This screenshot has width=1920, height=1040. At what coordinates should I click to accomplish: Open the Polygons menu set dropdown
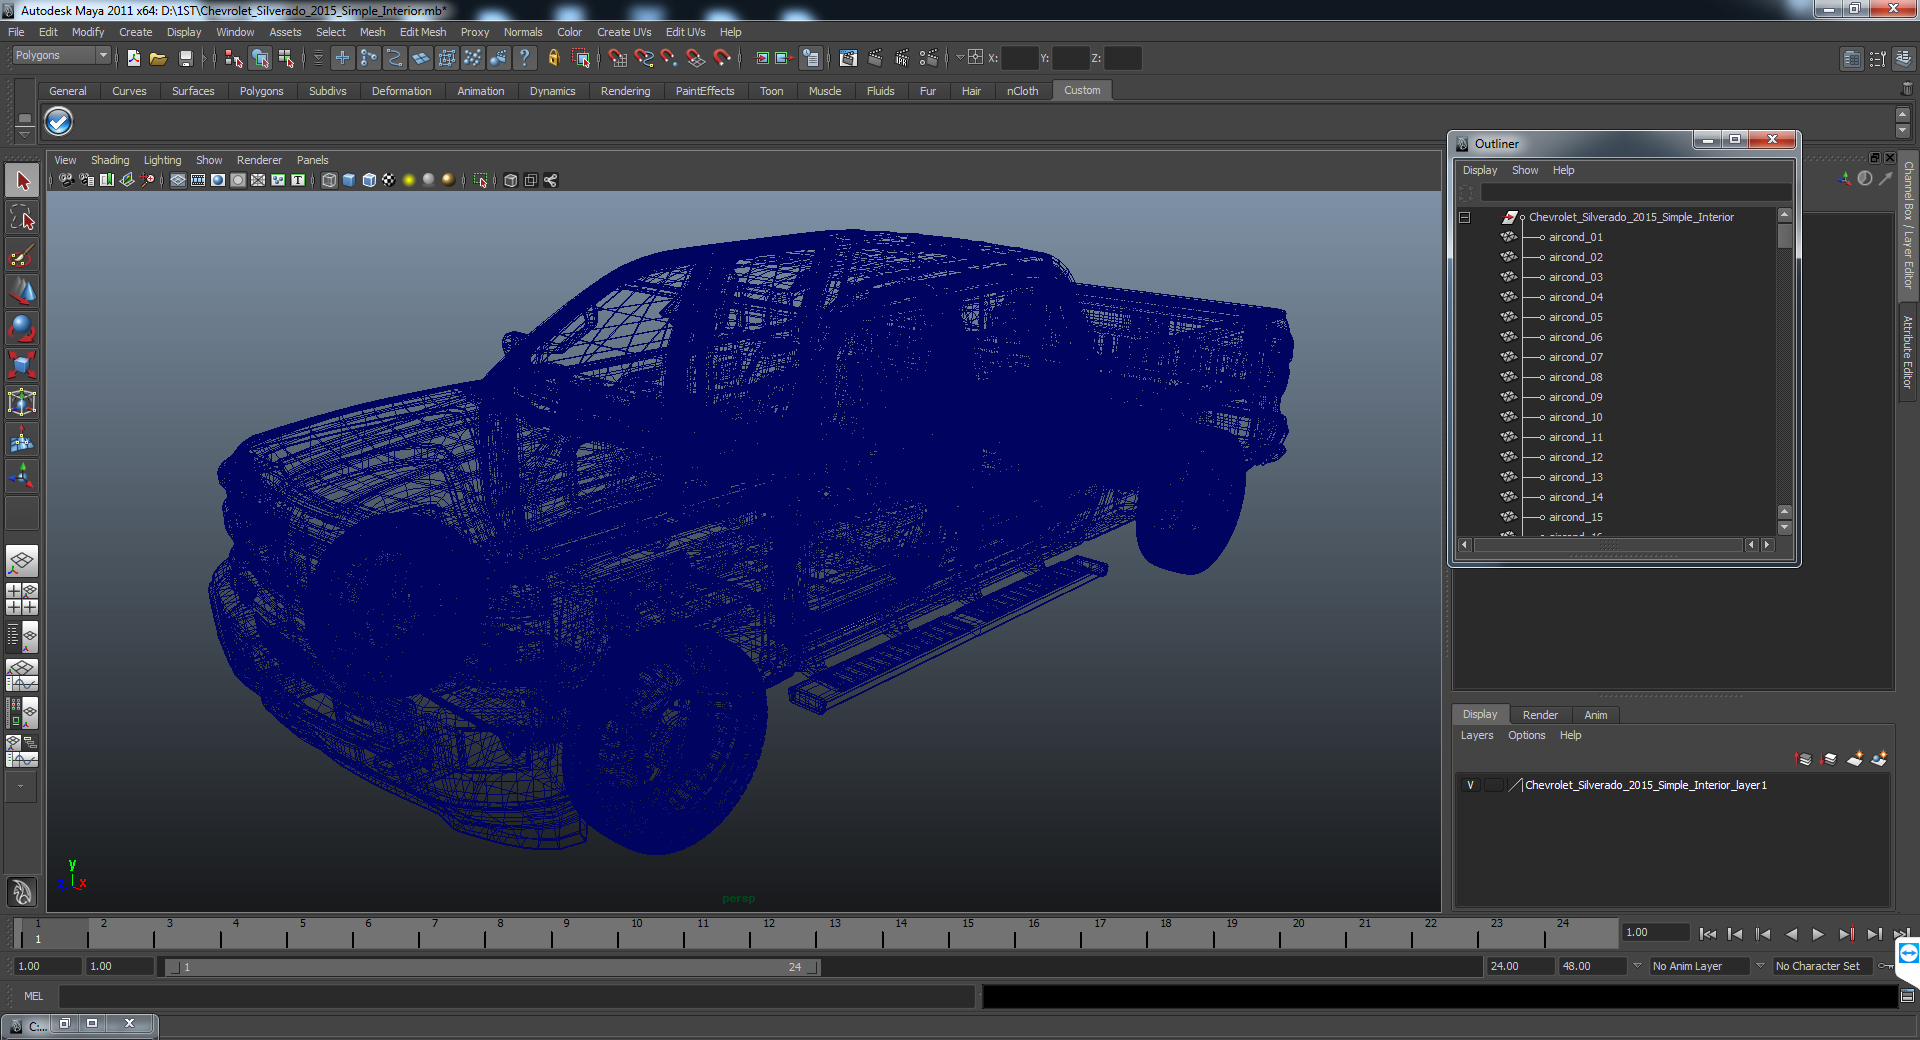pyautogui.click(x=60, y=56)
